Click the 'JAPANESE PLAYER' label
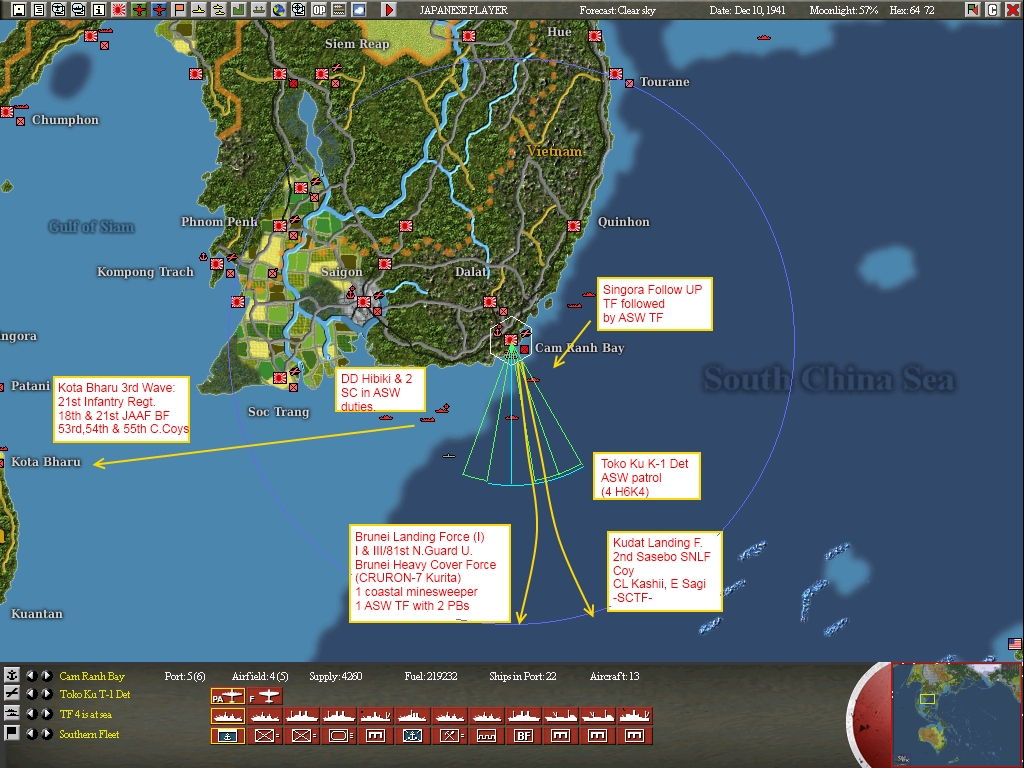 [x=463, y=10]
